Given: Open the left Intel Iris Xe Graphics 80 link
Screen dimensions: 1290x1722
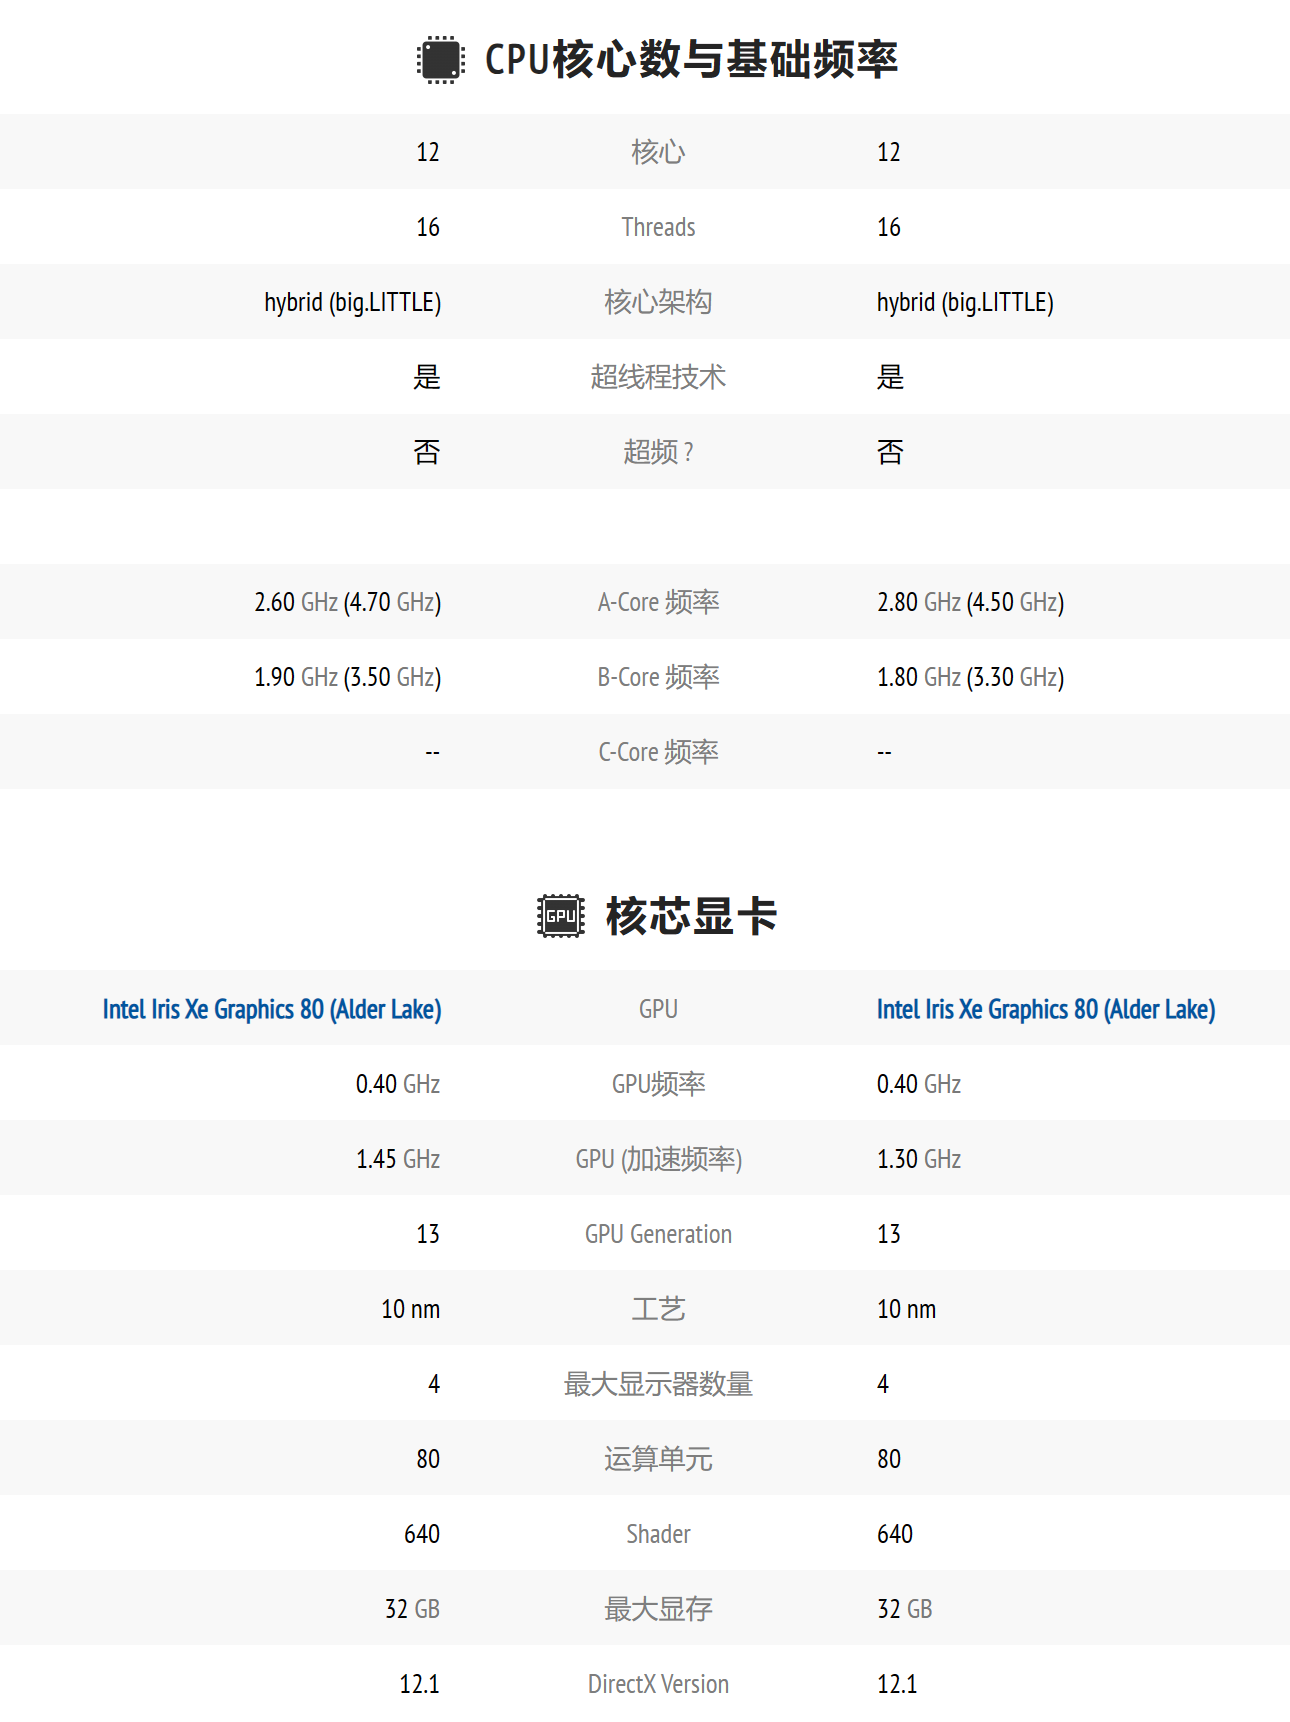Looking at the screenshot, I should (272, 1009).
